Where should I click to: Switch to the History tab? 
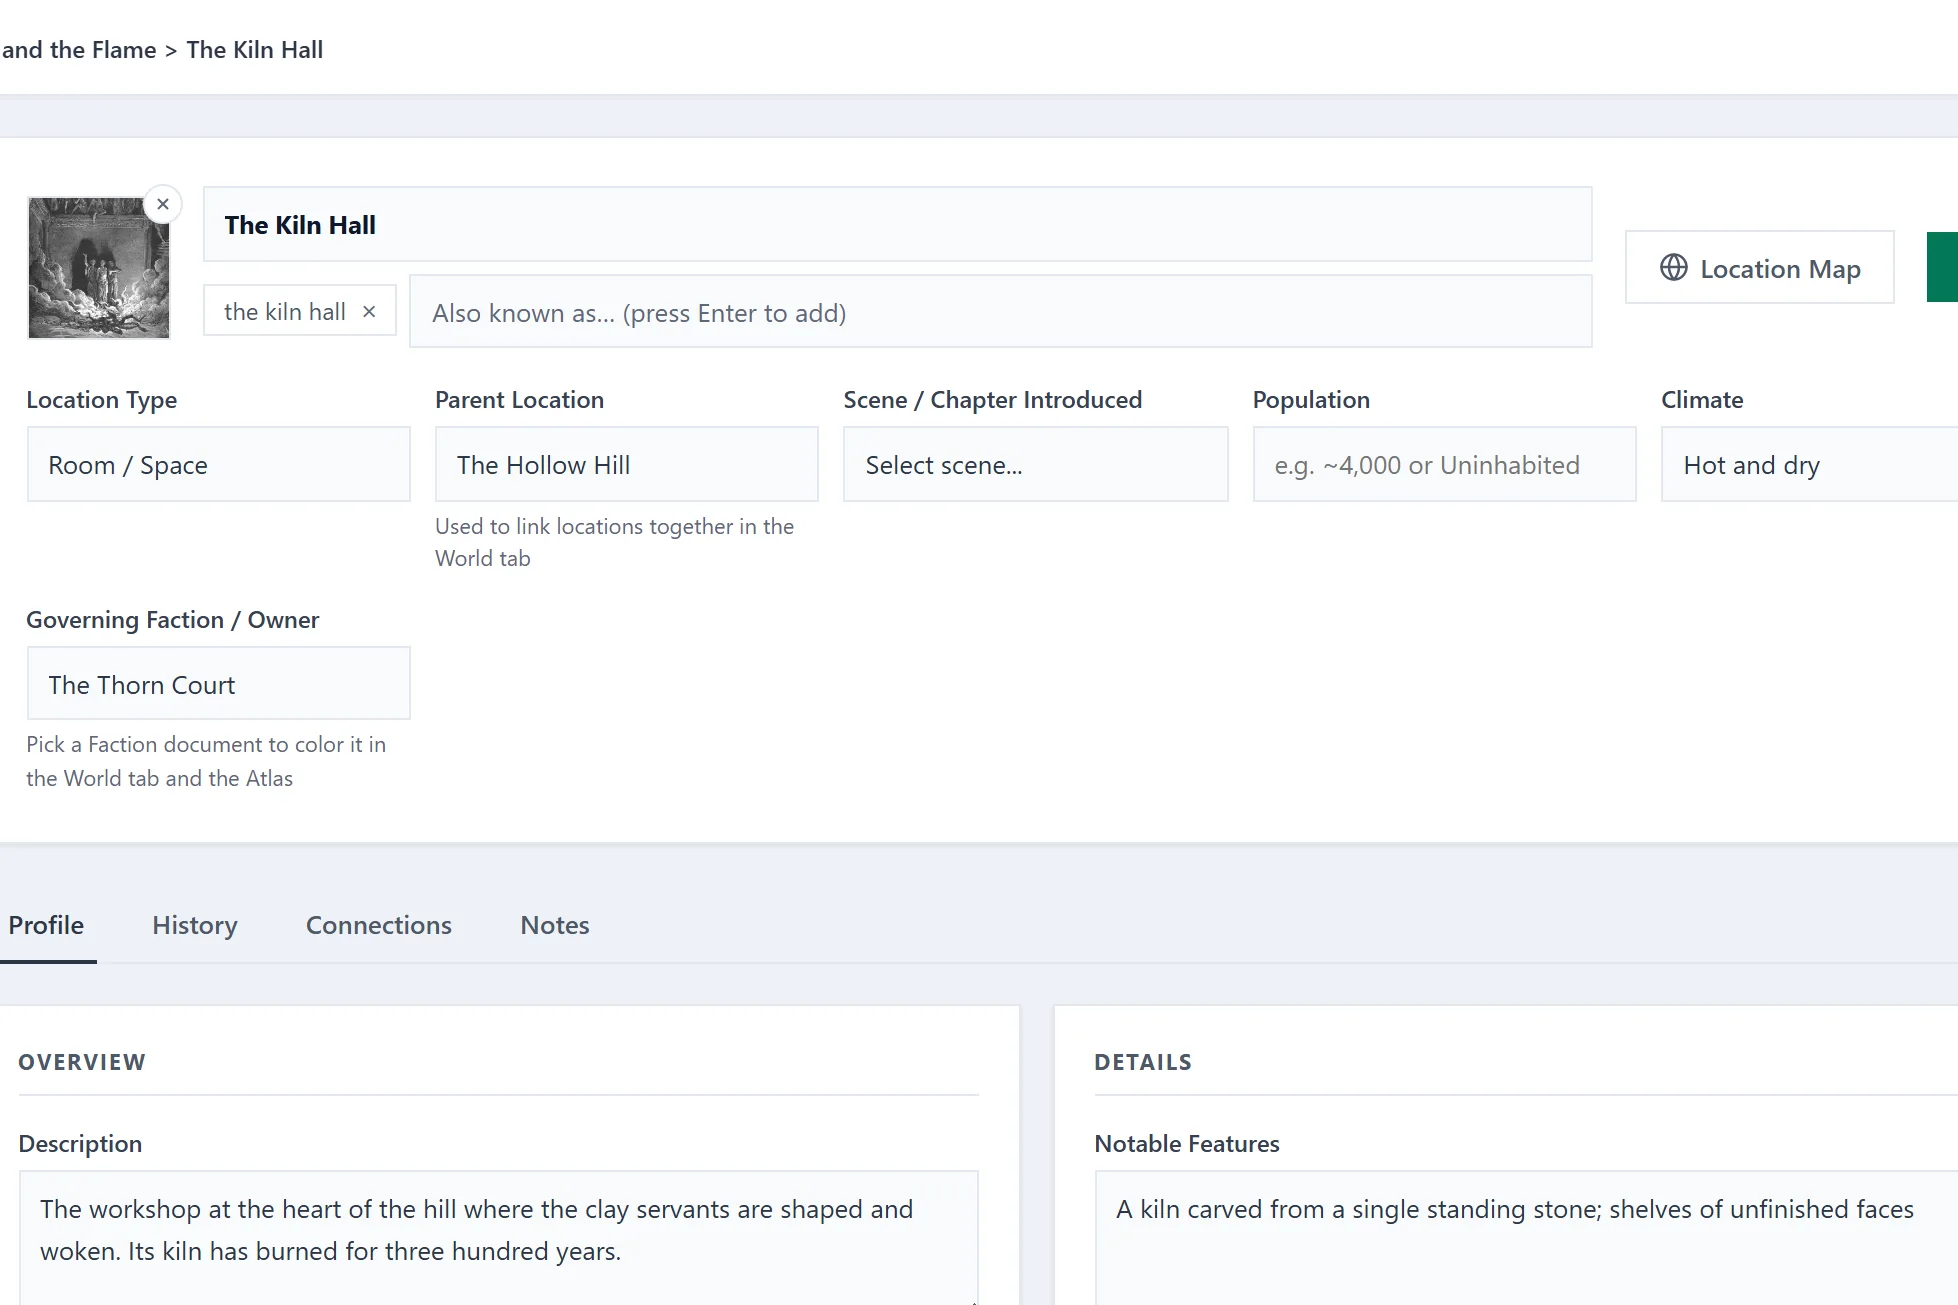click(x=195, y=925)
